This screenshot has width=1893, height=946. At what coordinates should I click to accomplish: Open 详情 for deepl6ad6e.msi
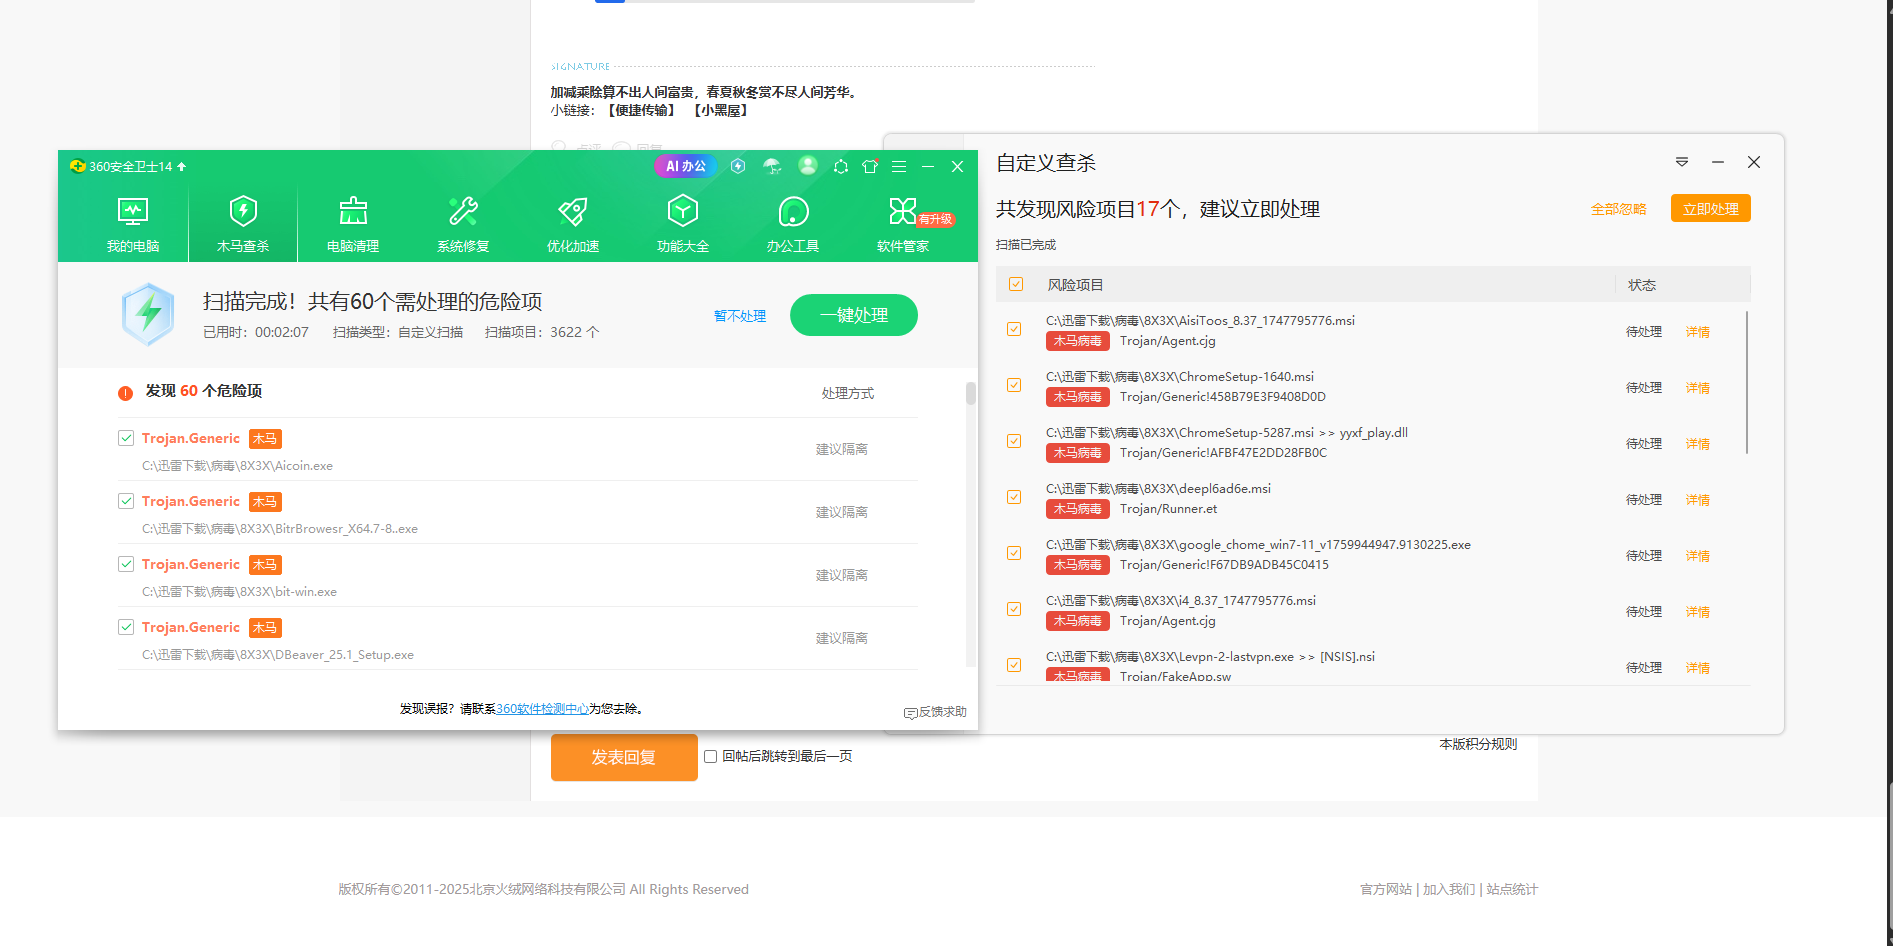(1698, 500)
